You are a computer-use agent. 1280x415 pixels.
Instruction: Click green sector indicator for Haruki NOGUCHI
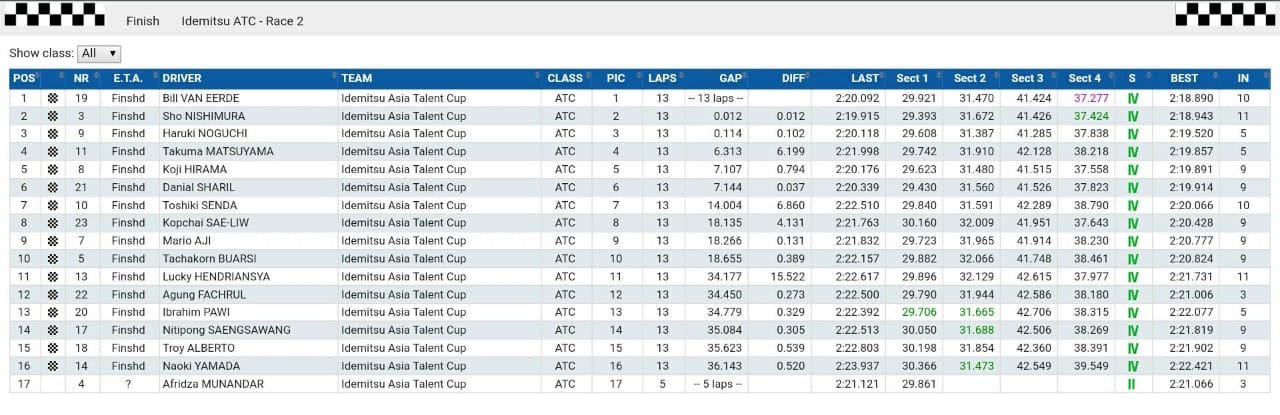pos(1133,134)
